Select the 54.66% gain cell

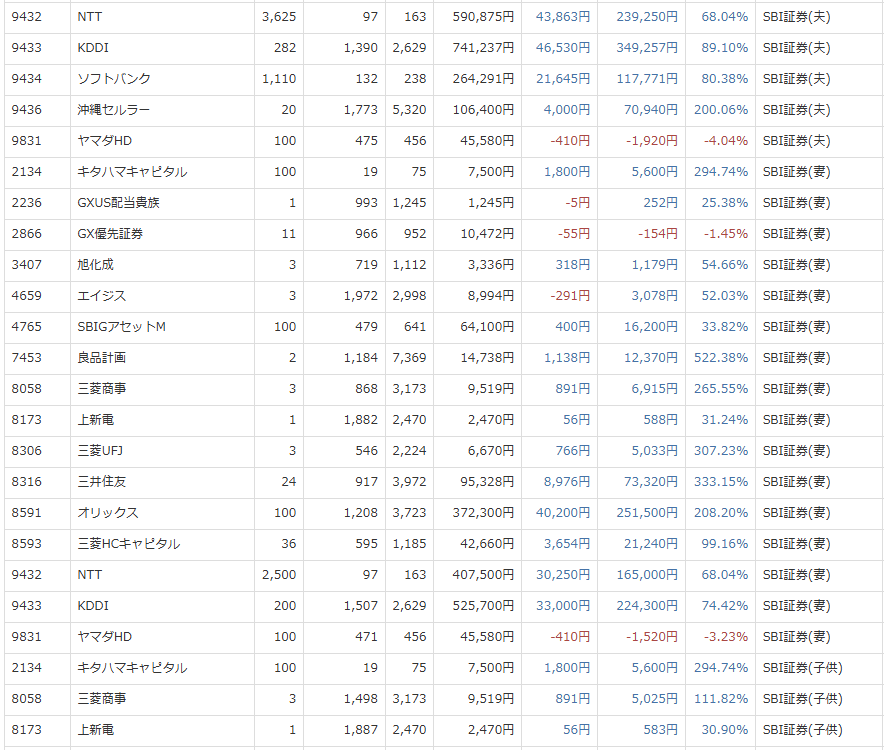(x=724, y=265)
